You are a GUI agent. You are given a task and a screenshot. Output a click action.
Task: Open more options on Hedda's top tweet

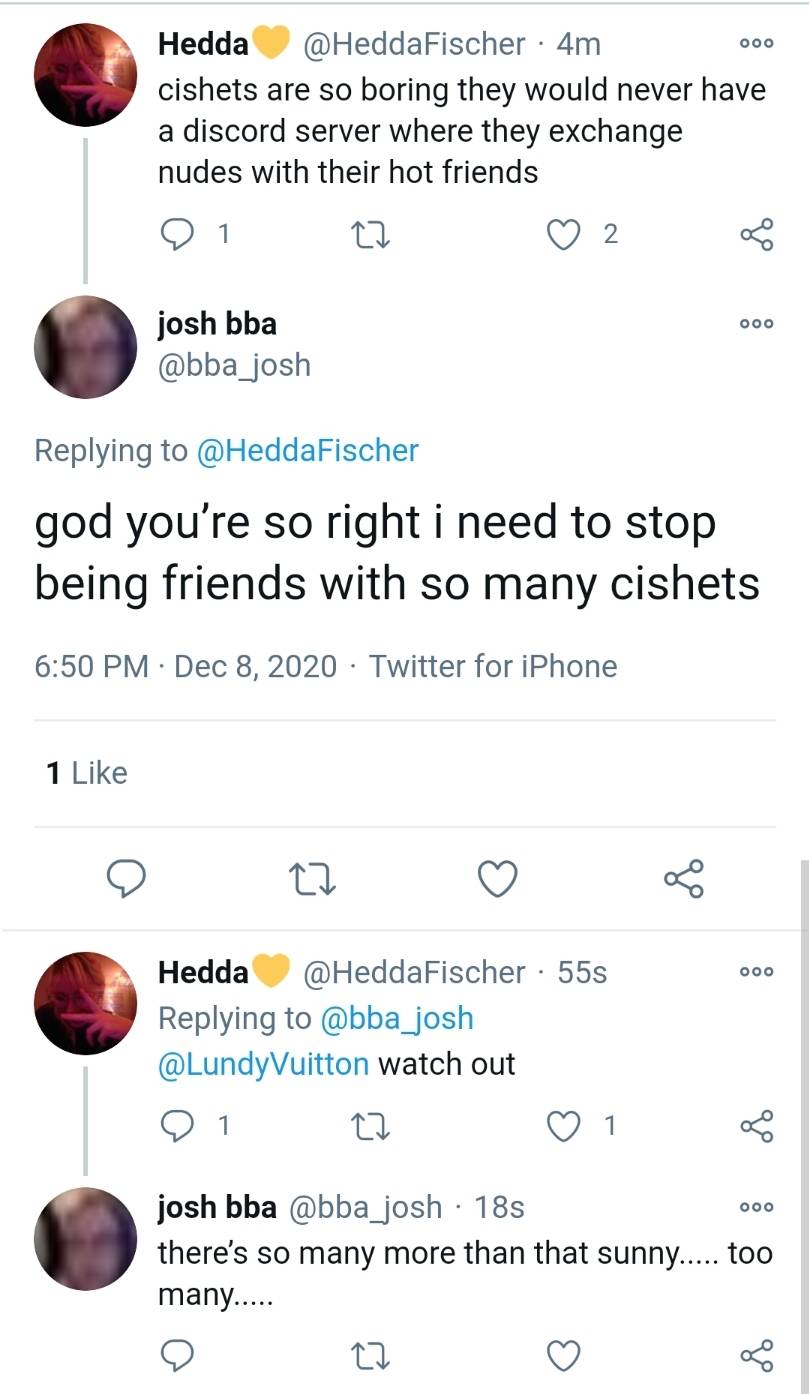pos(756,43)
